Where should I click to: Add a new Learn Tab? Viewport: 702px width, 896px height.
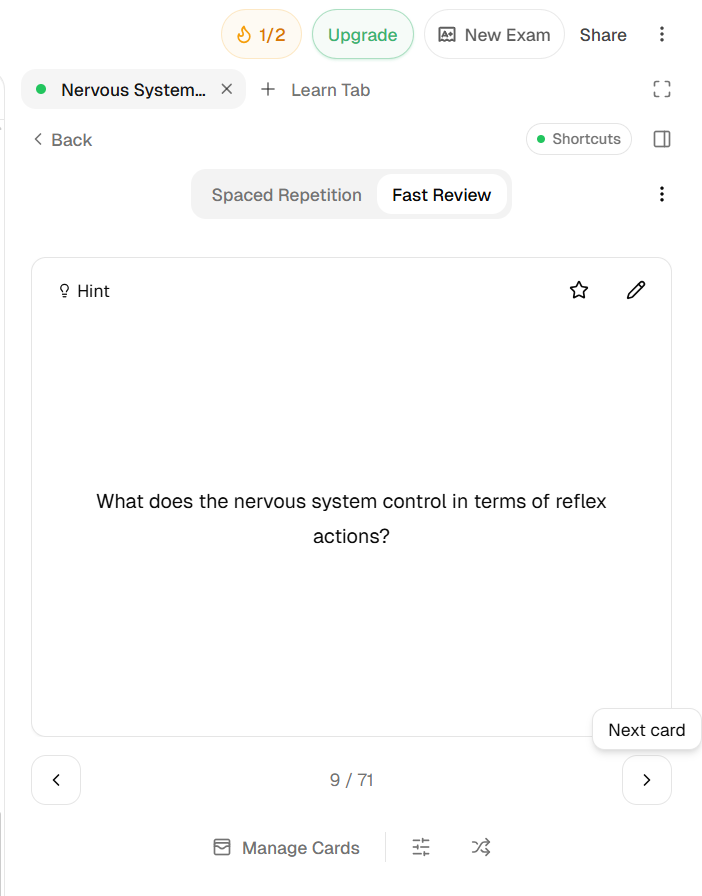(x=316, y=90)
